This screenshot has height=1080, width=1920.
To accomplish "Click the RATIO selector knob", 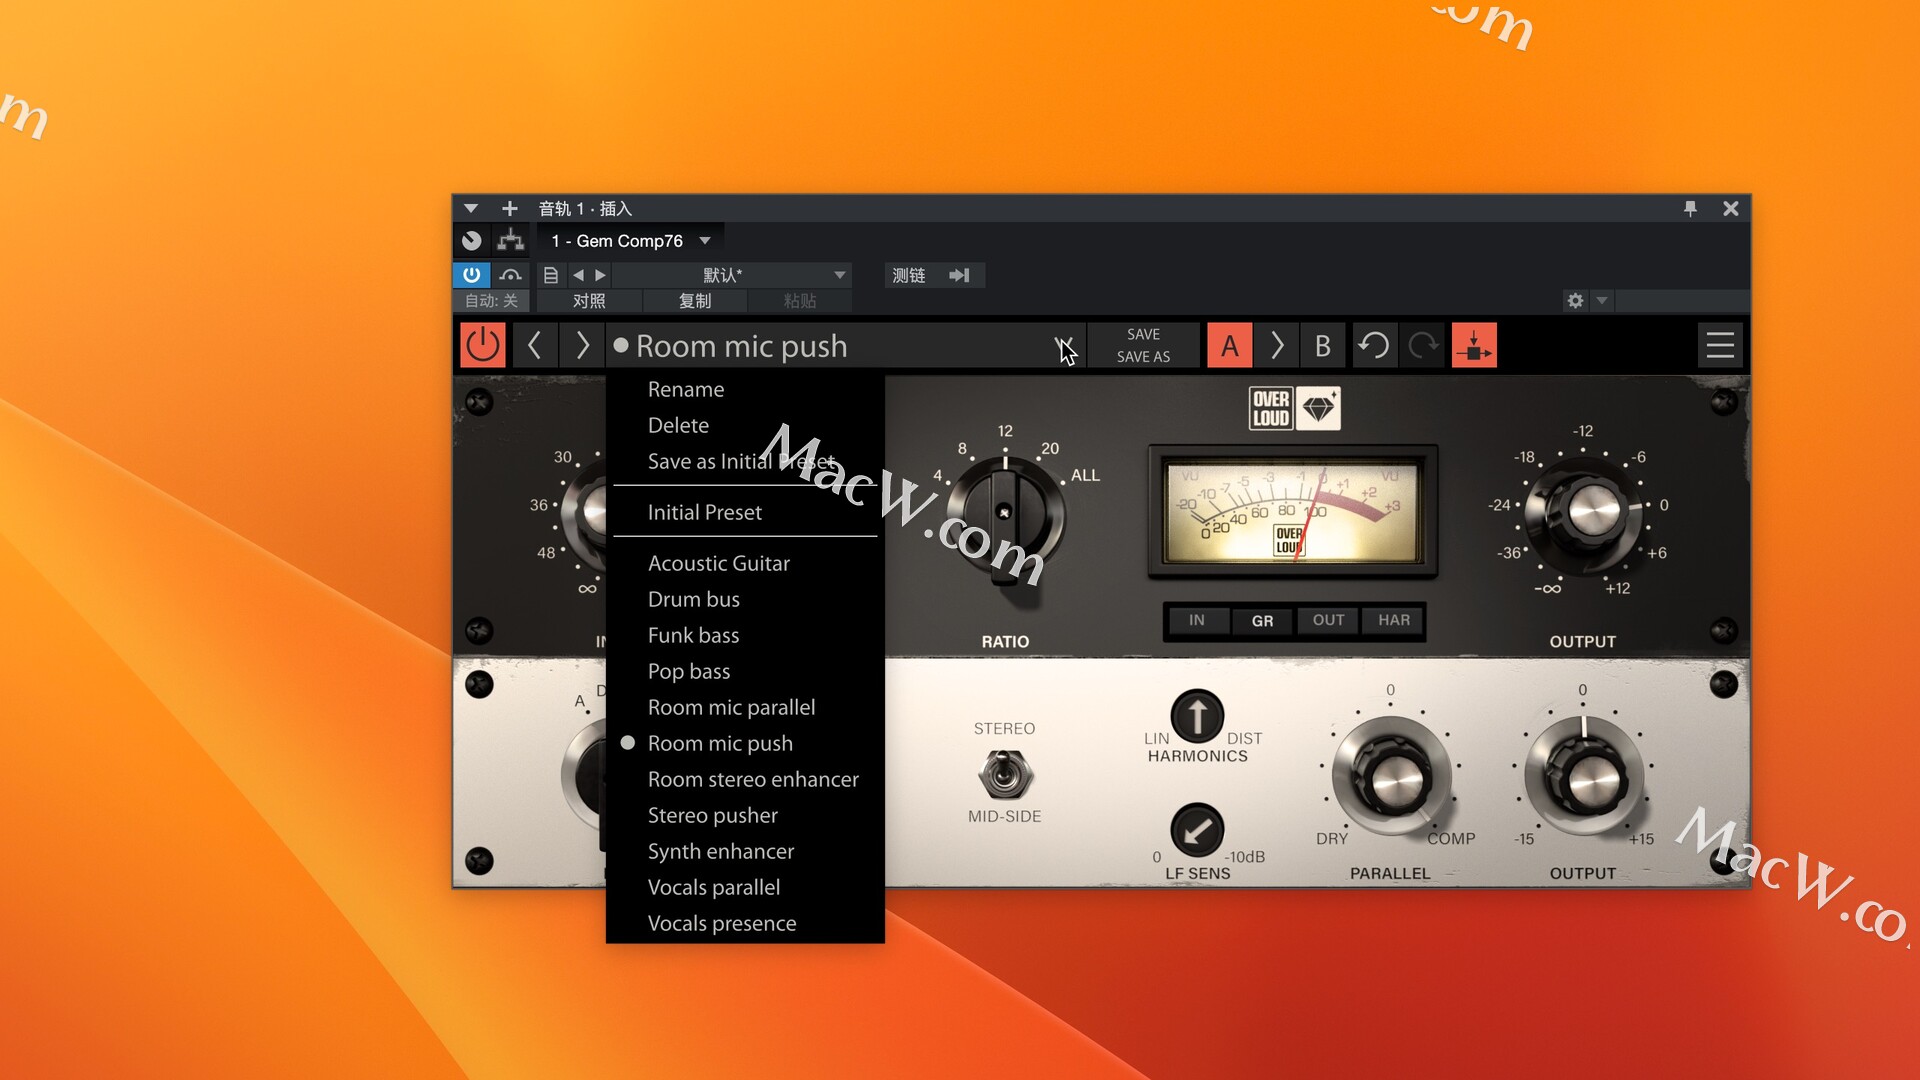I will click(1005, 514).
